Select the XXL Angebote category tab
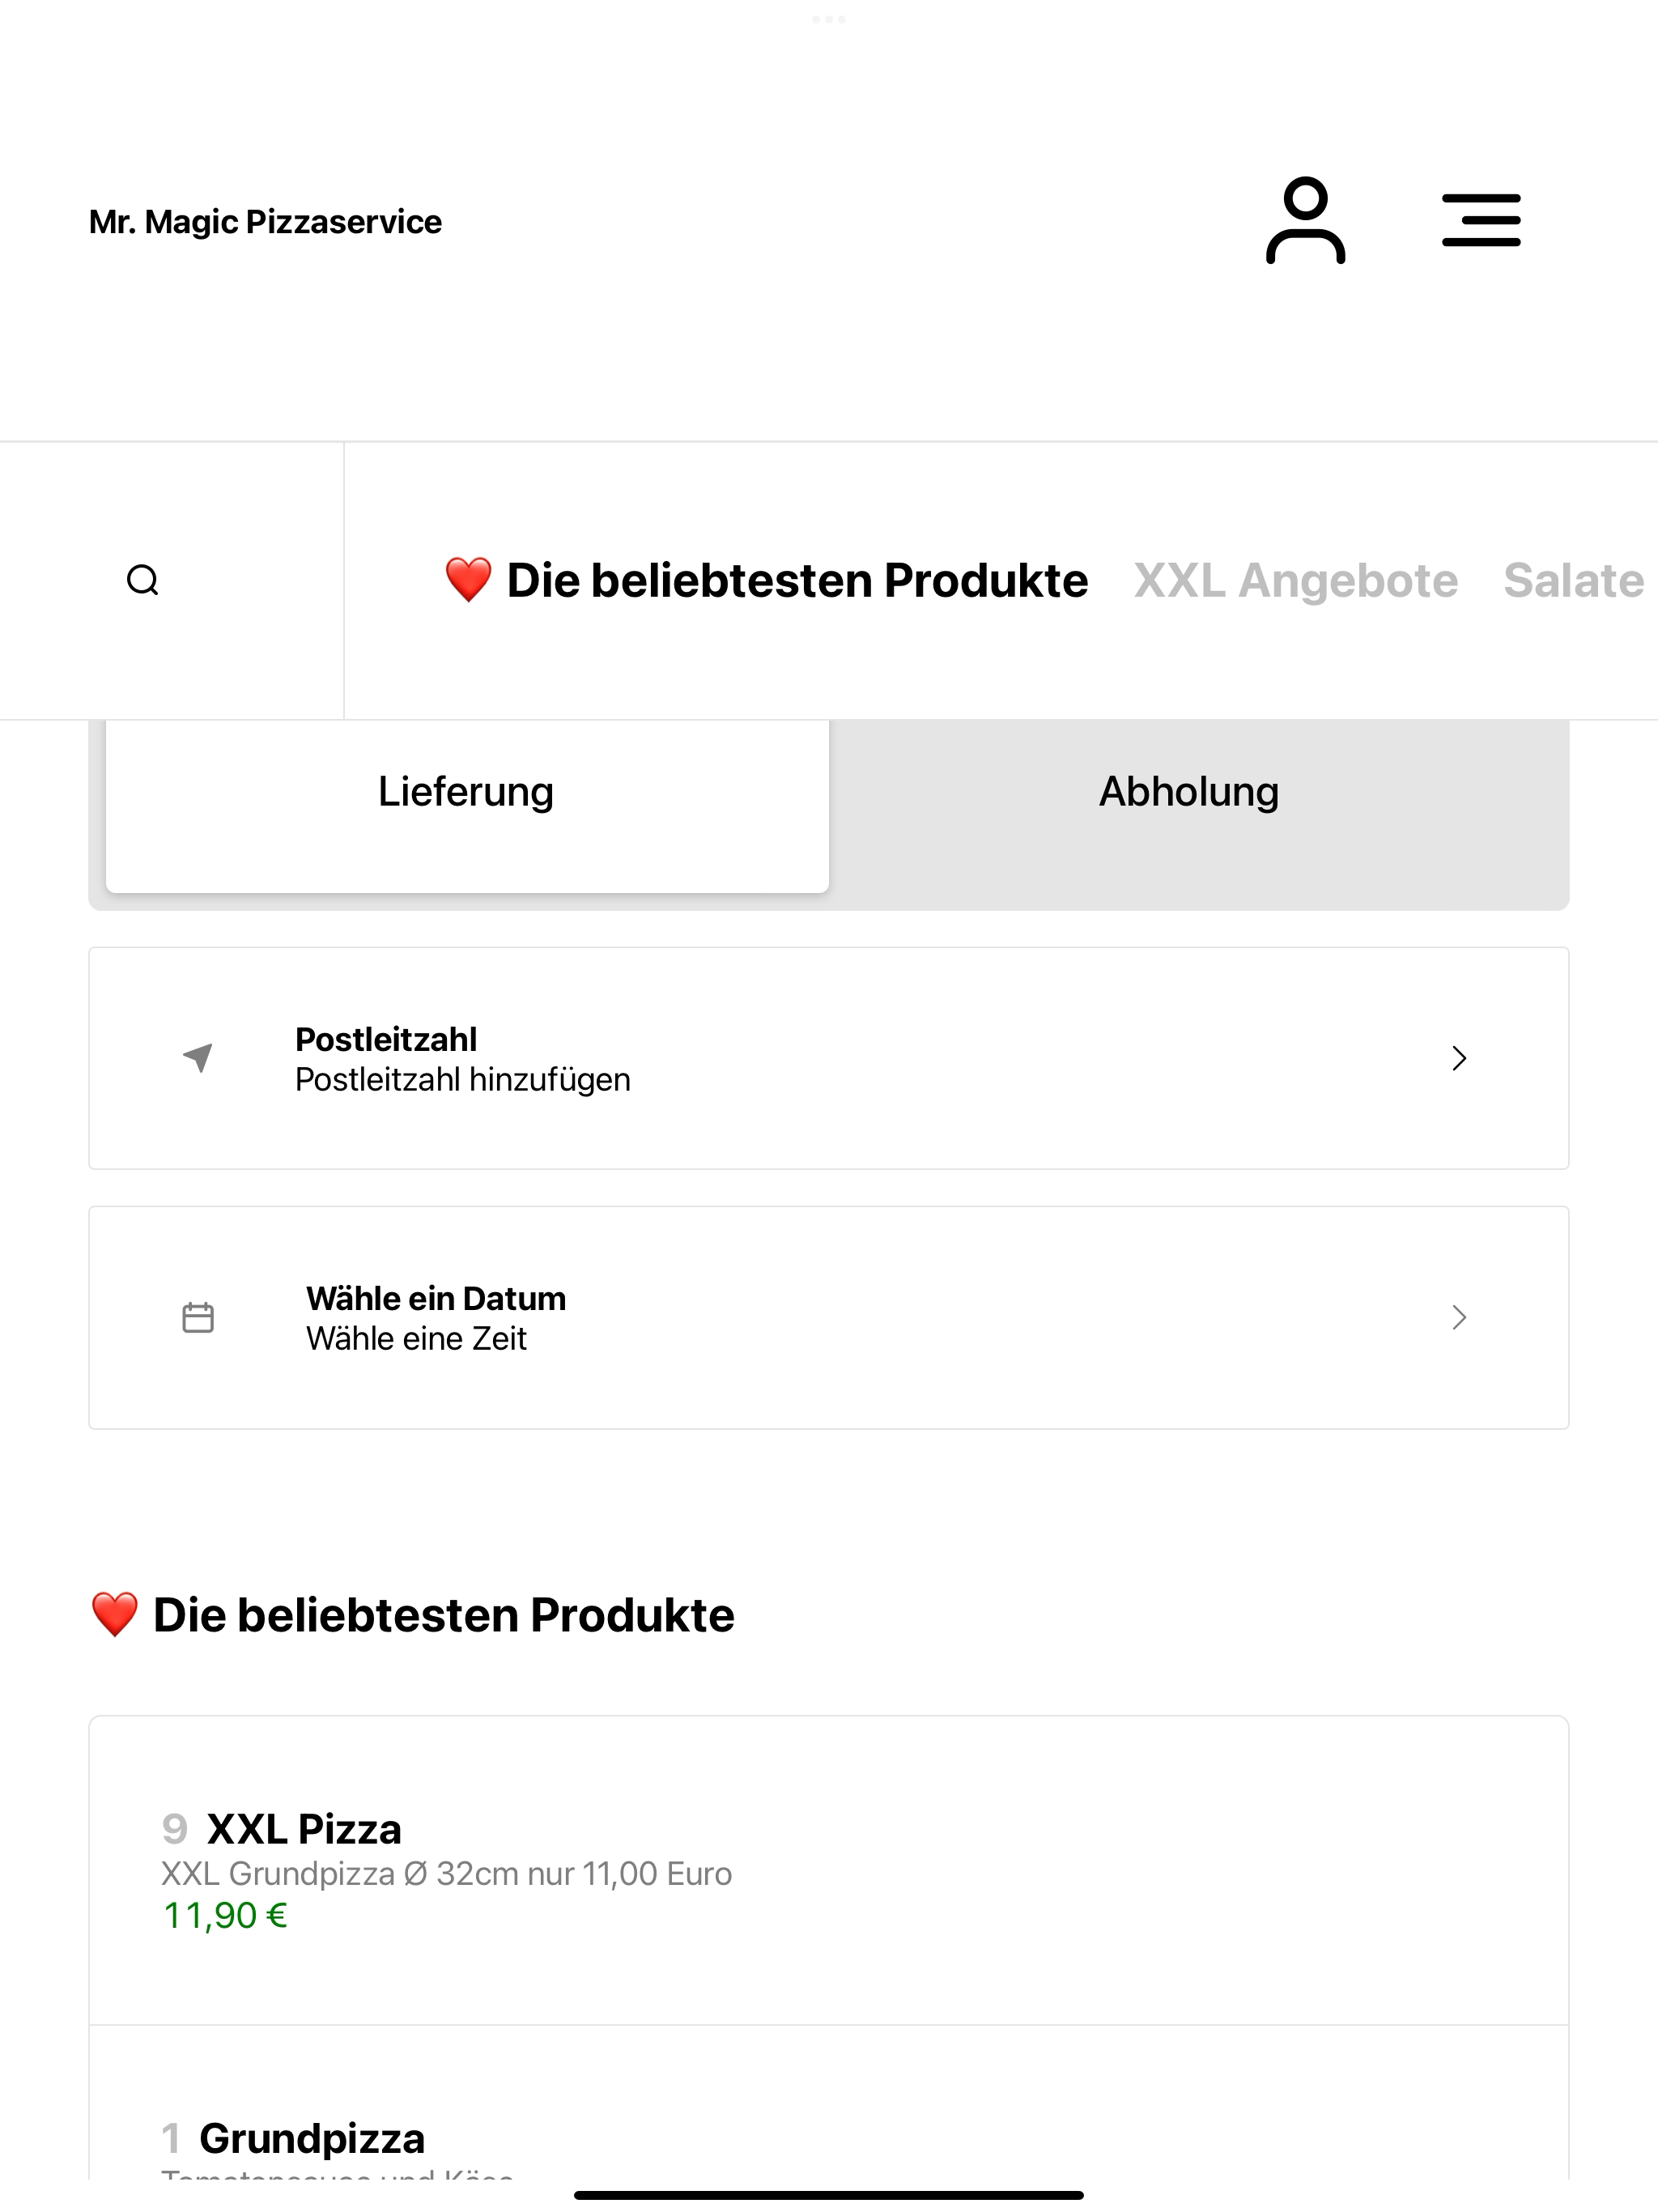Screen dimensions: 1658x2212 click(x=1295, y=581)
